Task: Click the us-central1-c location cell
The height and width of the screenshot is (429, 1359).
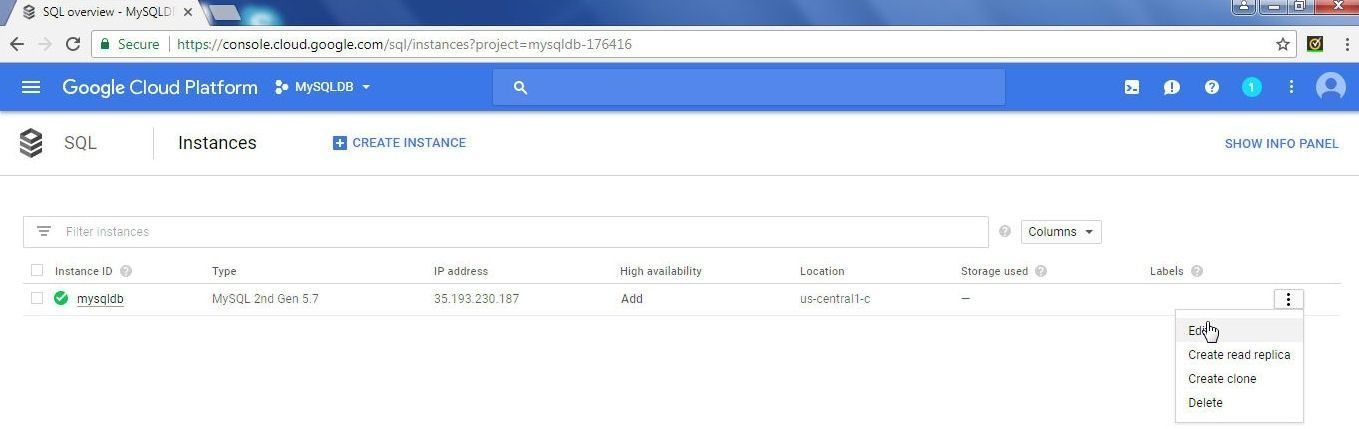Action: tap(835, 298)
